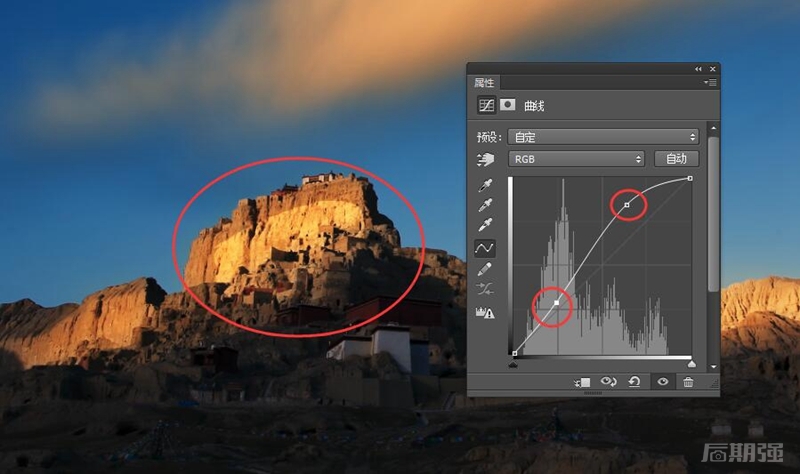Image resolution: width=800 pixels, height=474 pixels.
Task: Click histogram clipping warning icon
Action: pos(485,312)
